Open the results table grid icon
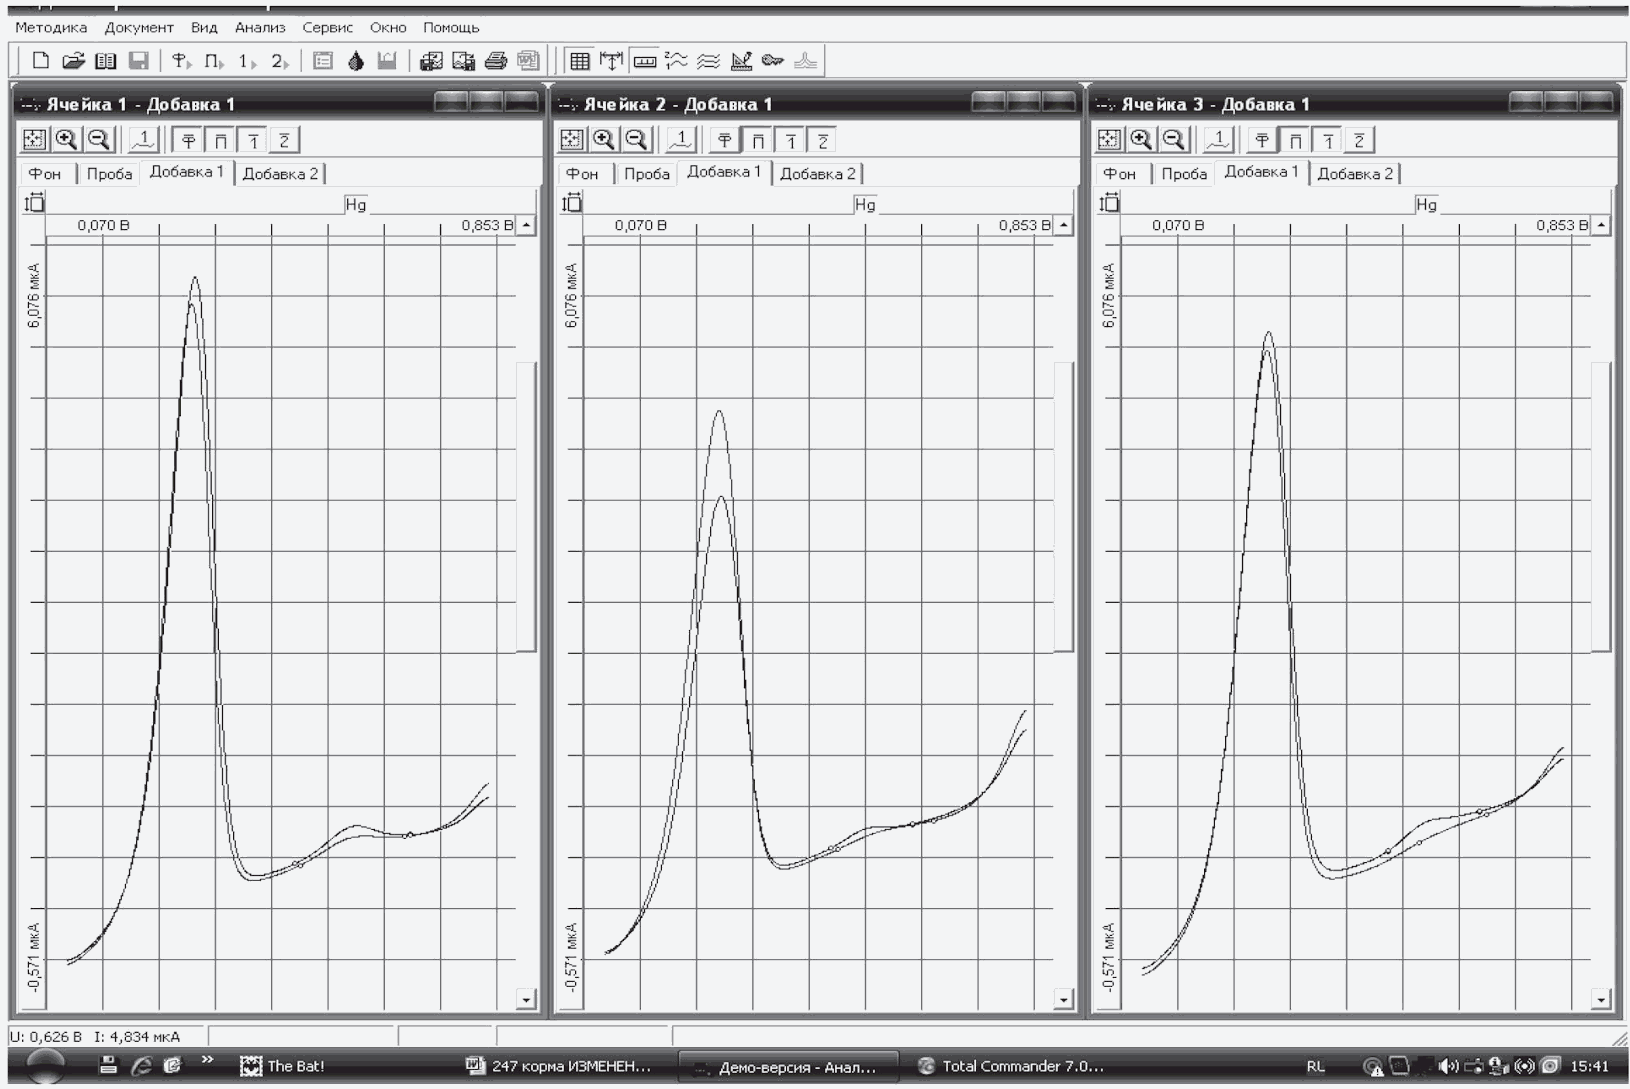This screenshot has height=1089, width=1630. pyautogui.click(x=580, y=61)
